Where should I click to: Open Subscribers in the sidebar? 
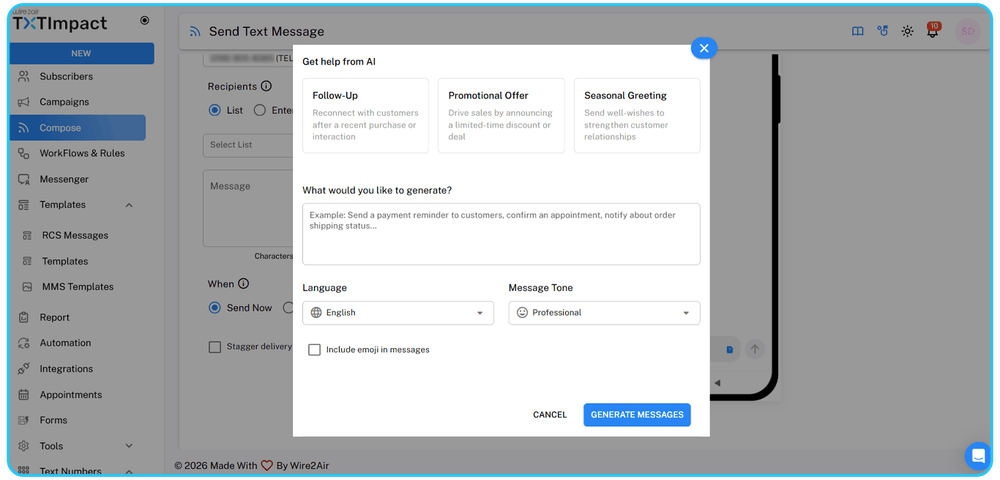pyautogui.click(x=66, y=76)
